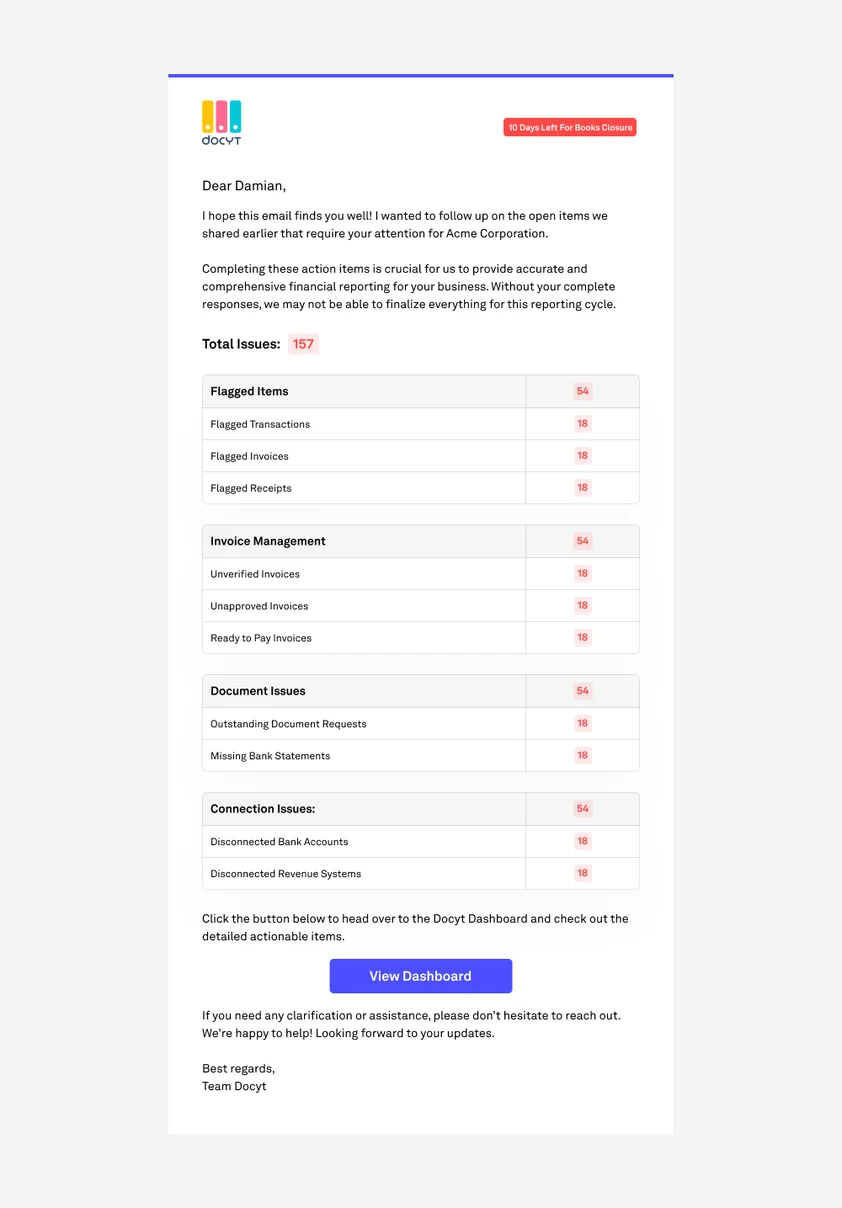Viewport: 842px width, 1208px height.
Task: Click the Total Issues 157 count badge
Action: coord(303,344)
